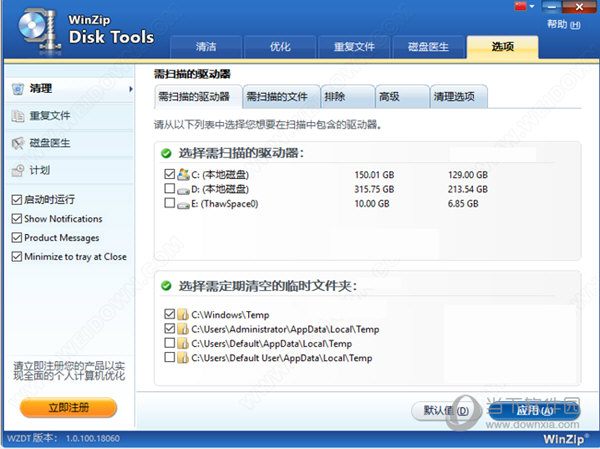
Task: Open the 高级 sub-tab
Action: [x=402, y=97]
